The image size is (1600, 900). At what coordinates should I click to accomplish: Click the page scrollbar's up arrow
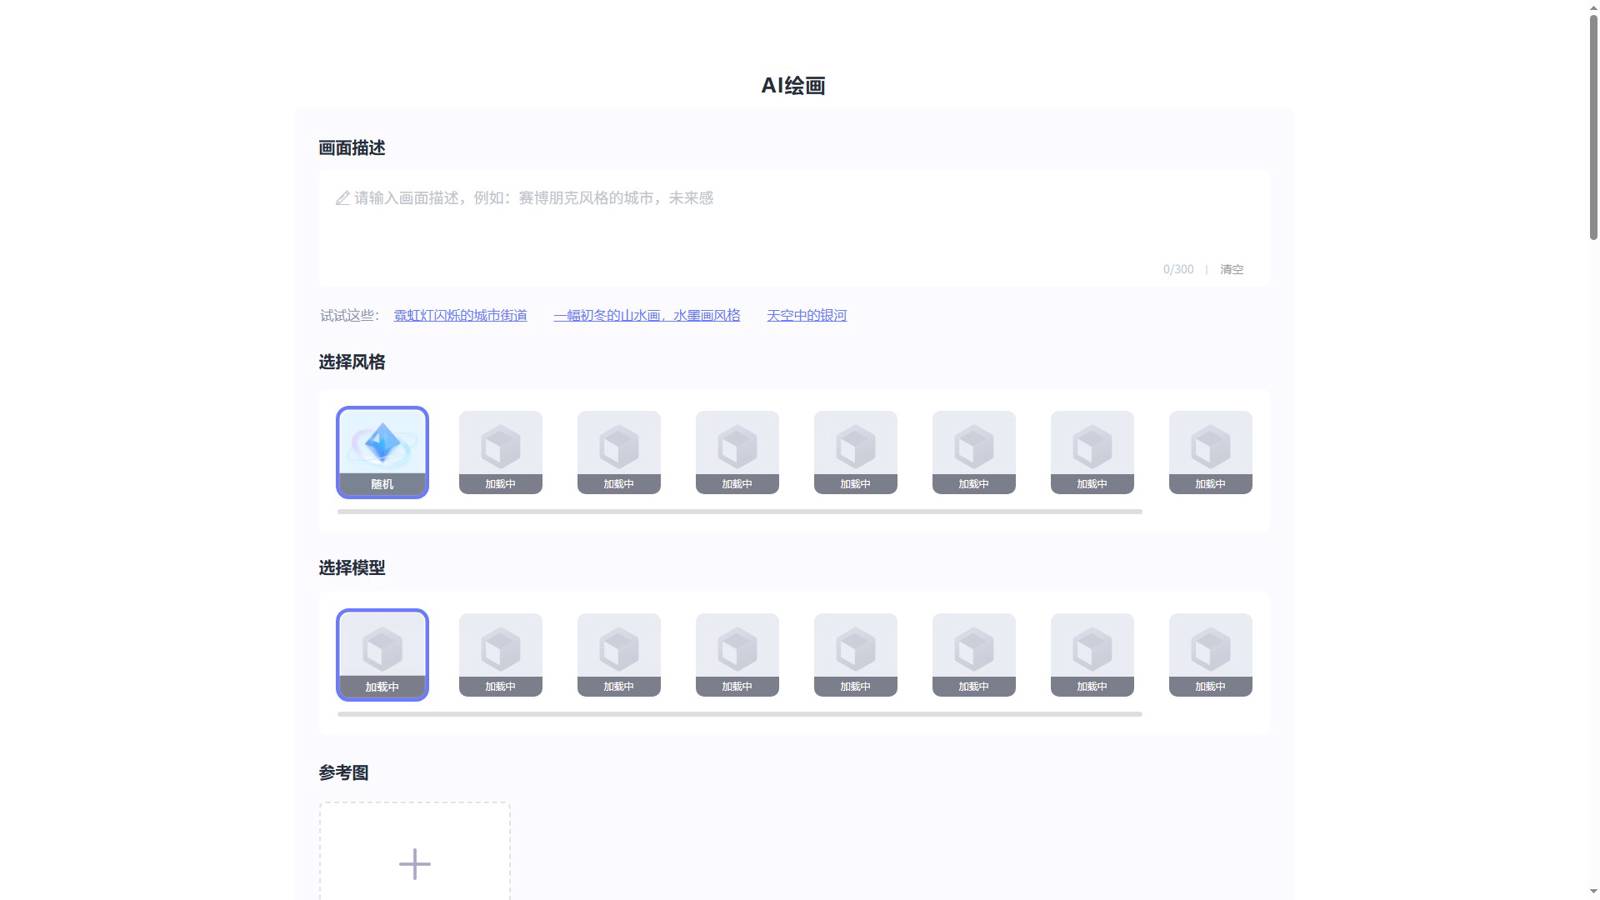pyautogui.click(x=1593, y=7)
